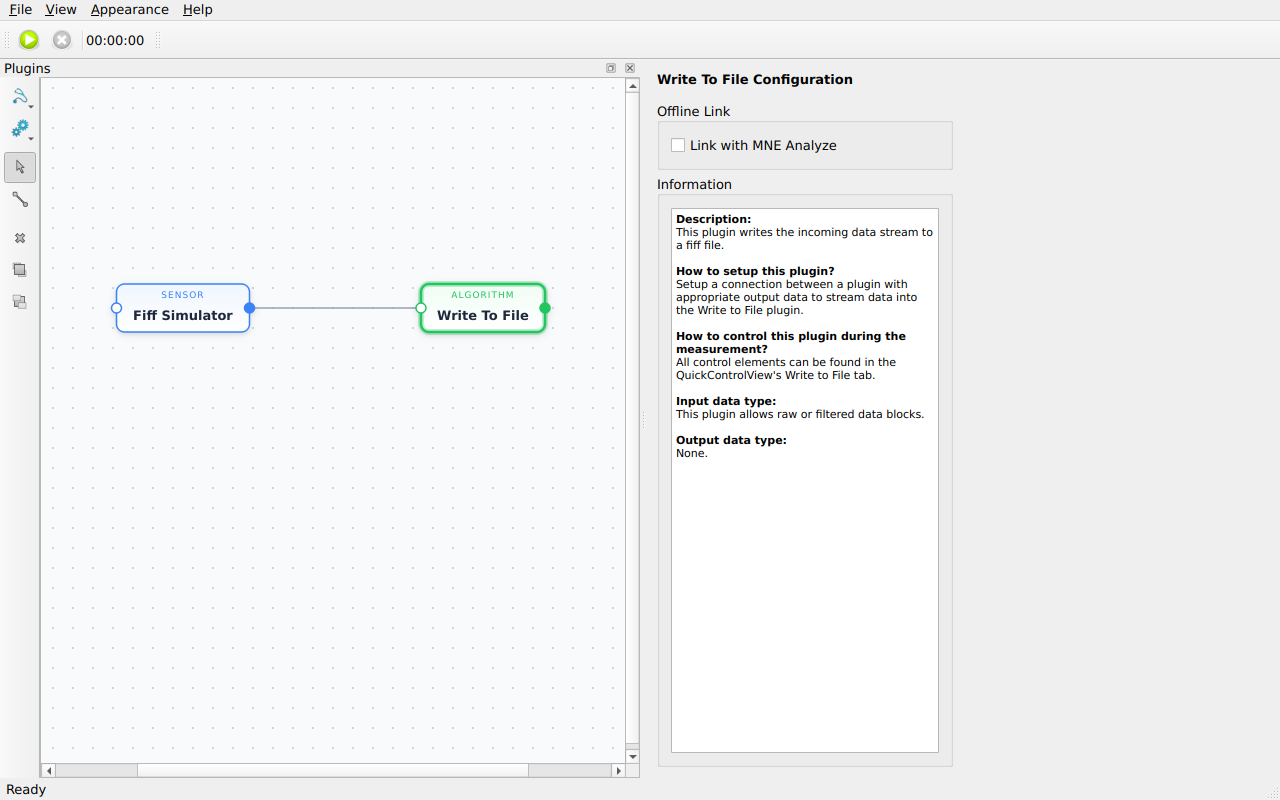Select the pointer tool
The width and height of the screenshot is (1280, 800).
[x=20, y=167]
